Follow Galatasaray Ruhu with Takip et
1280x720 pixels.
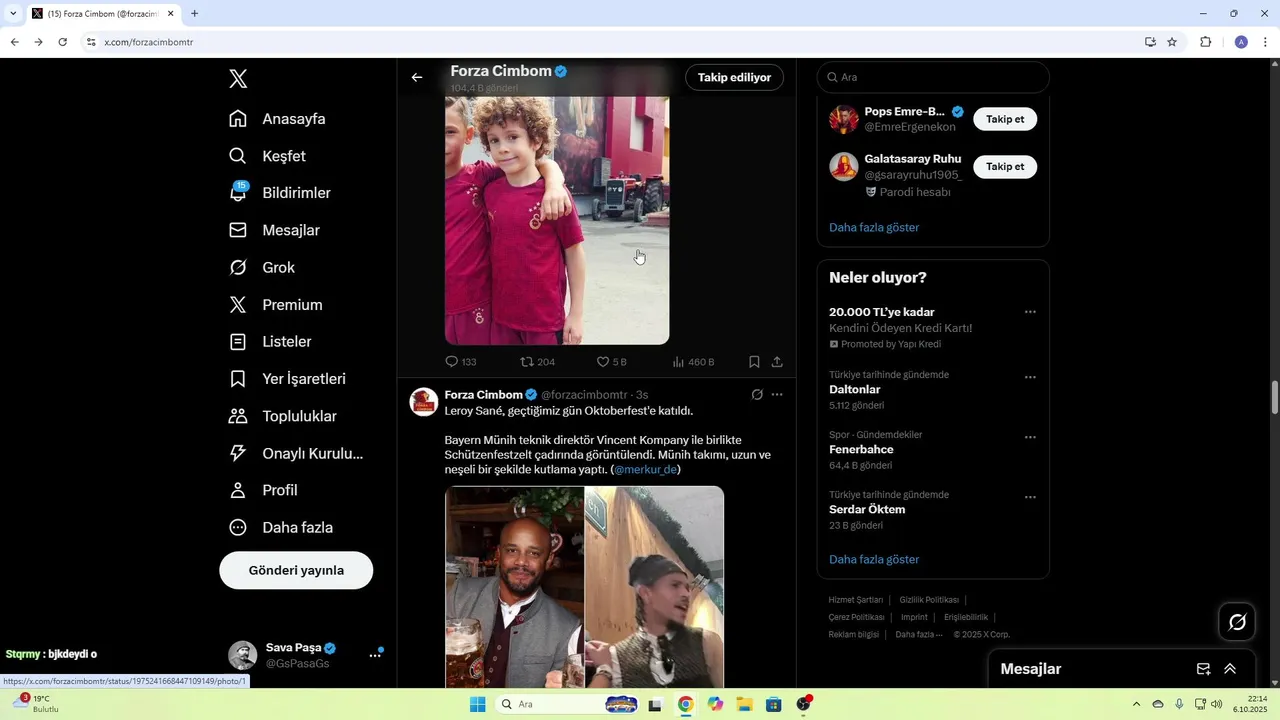[x=1005, y=167]
